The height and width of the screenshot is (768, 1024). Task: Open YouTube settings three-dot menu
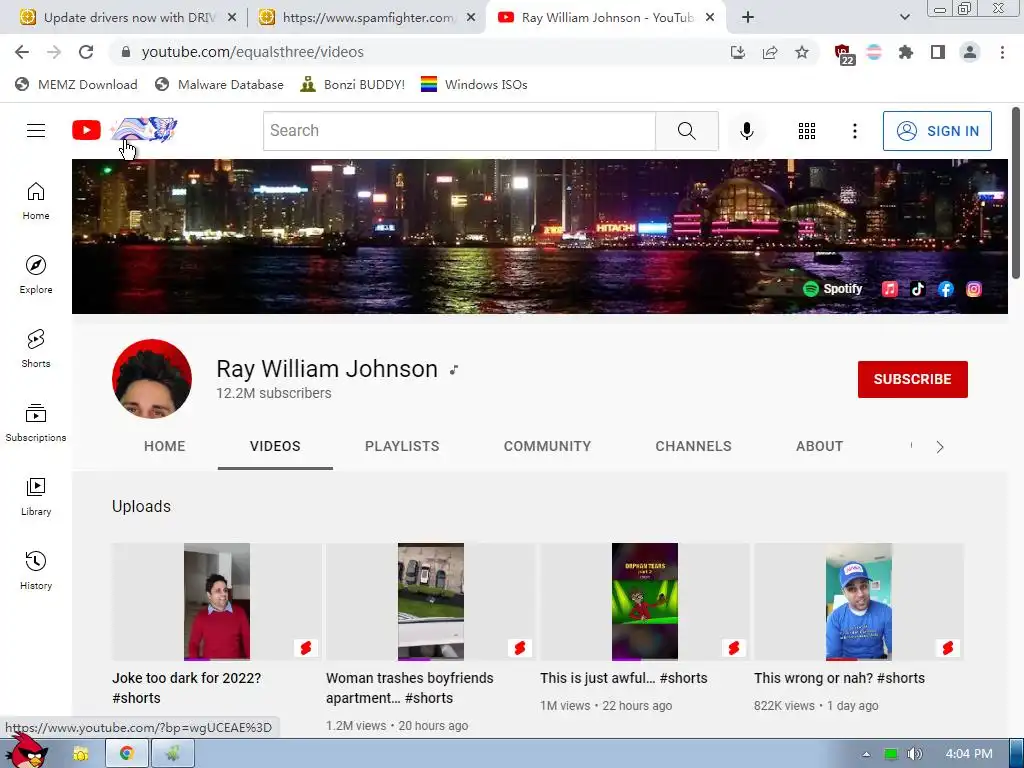pos(854,131)
